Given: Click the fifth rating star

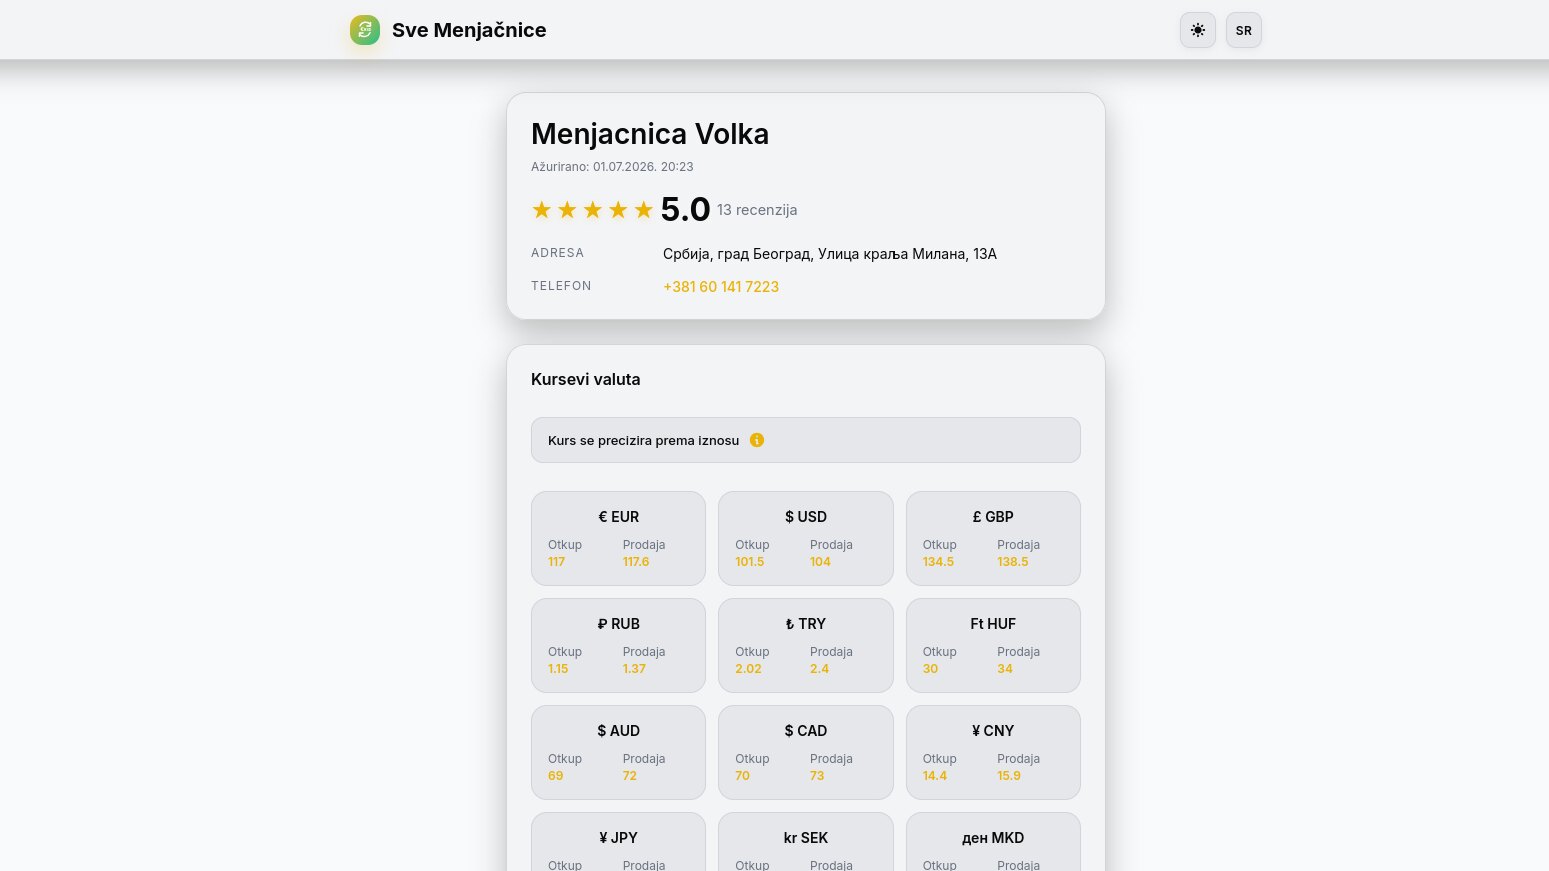Looking at the screenshot, I should pyautogui.click(x=644, y=210).
